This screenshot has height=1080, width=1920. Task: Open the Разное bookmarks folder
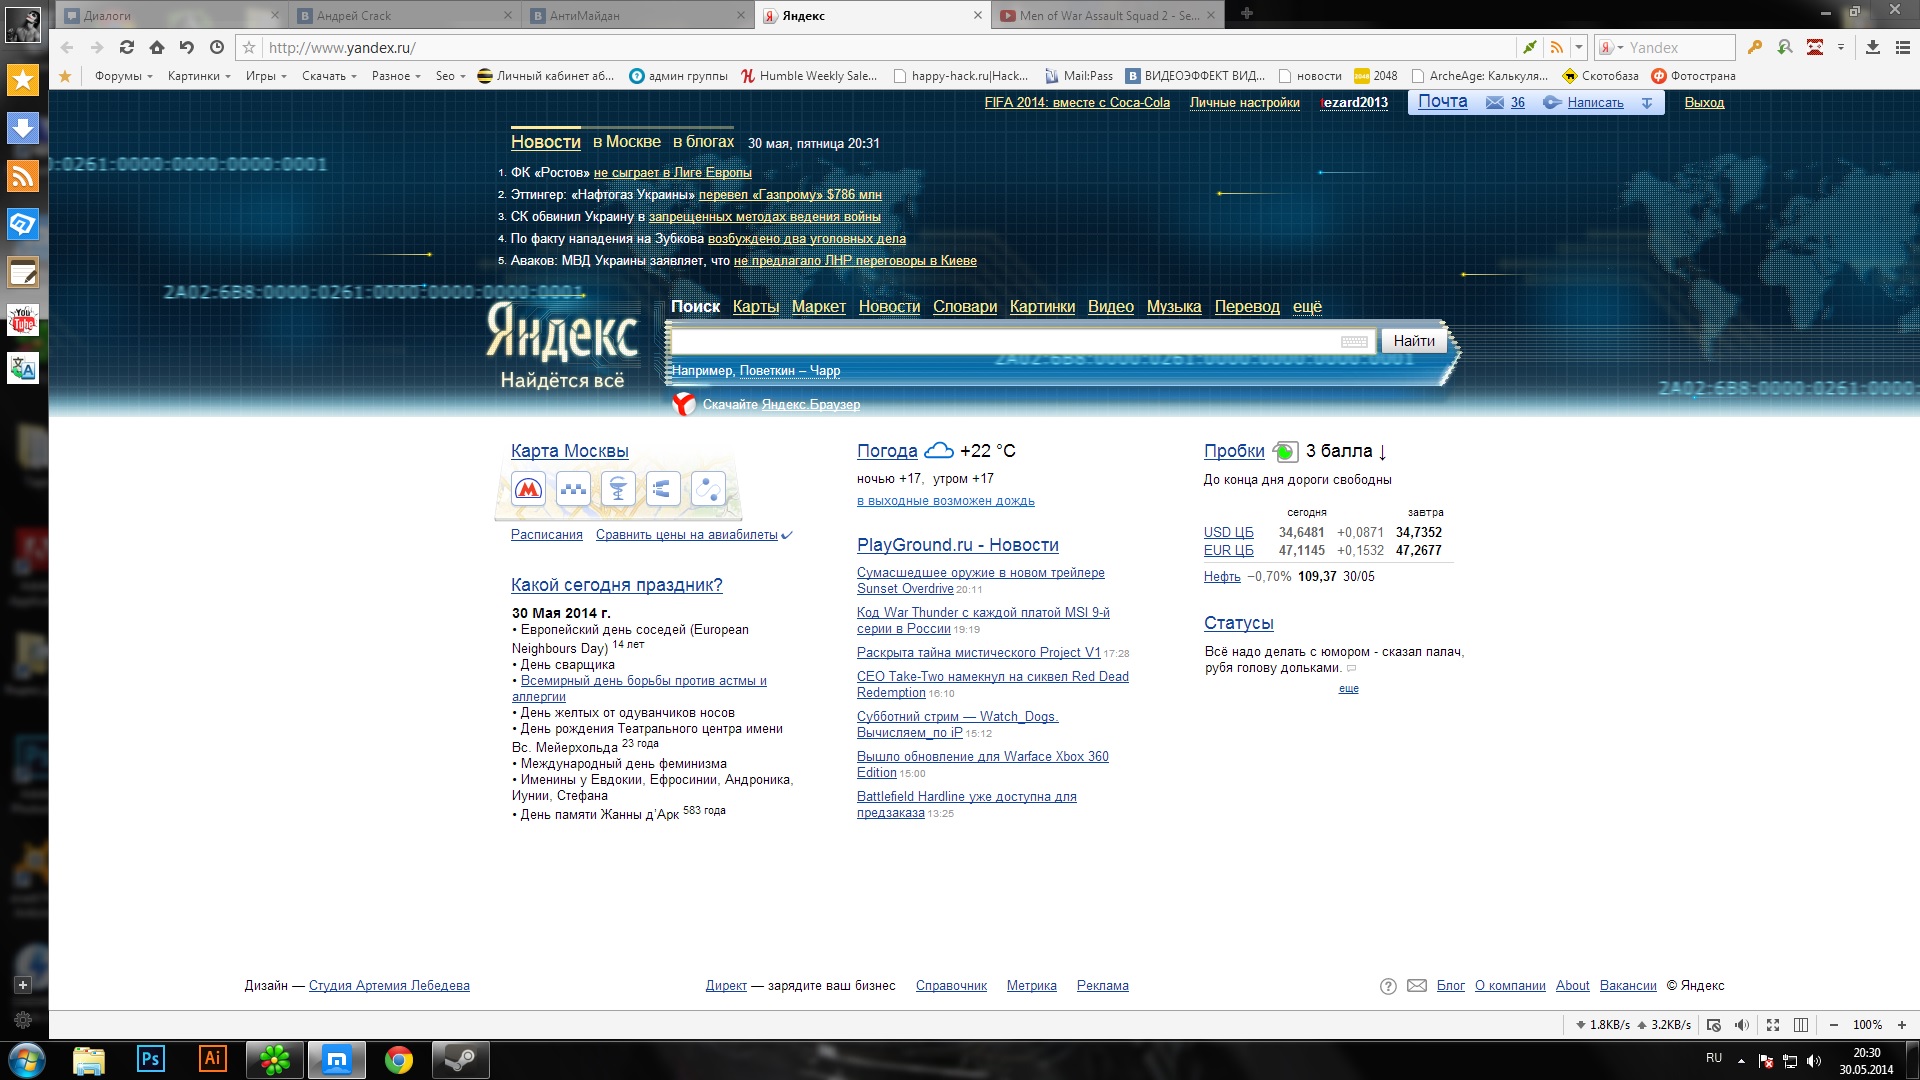[x=396, y=76]
